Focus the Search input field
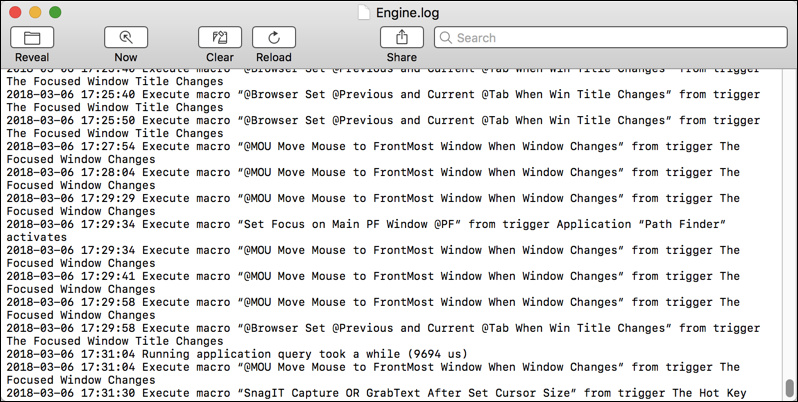Screen dimensions: 798x402 coord(610,38)
